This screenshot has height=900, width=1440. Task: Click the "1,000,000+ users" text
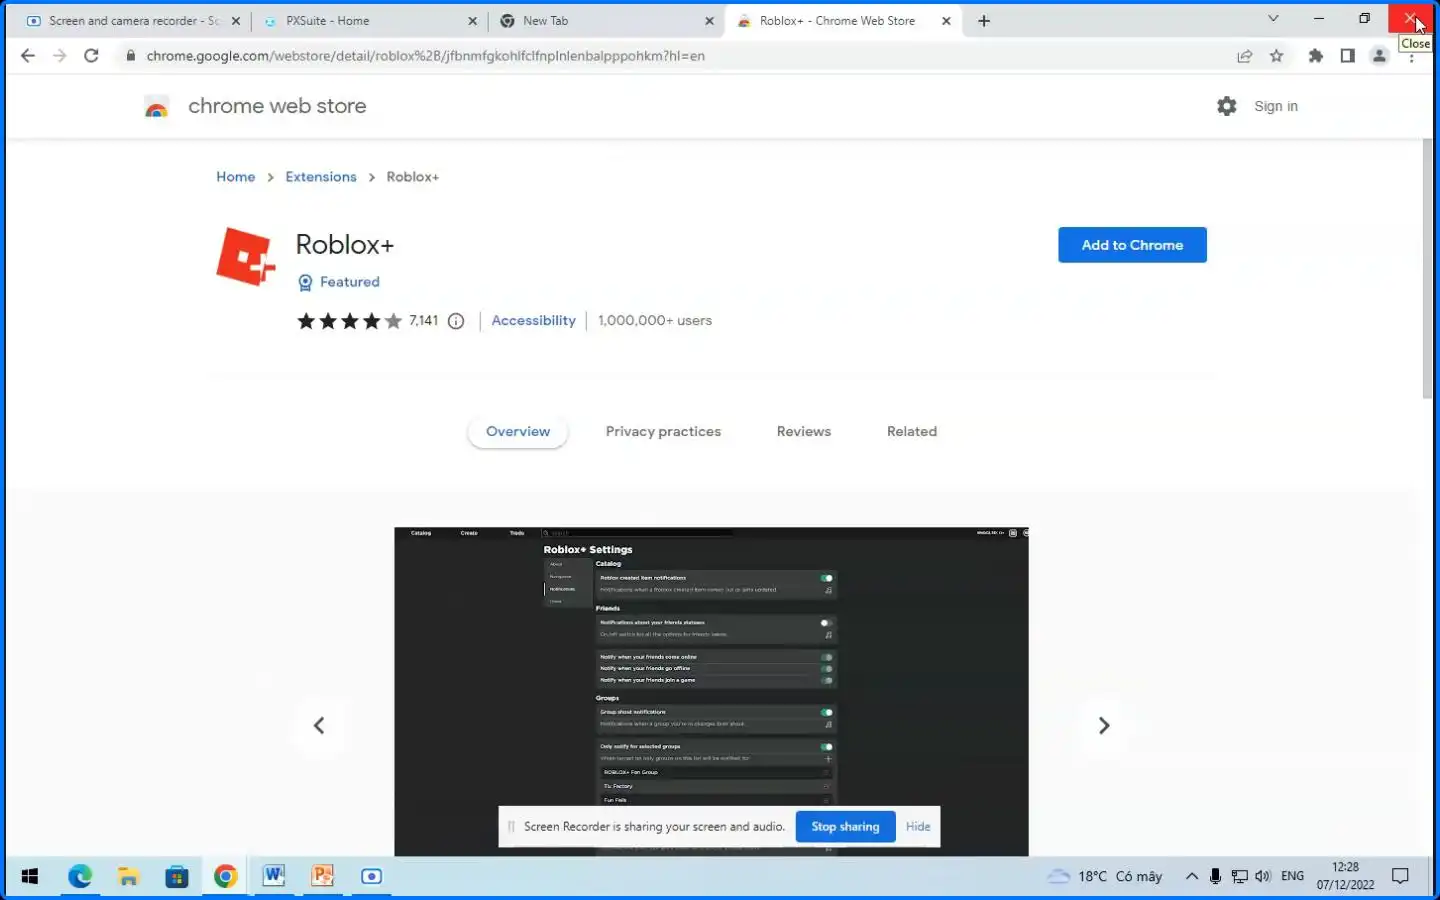pos(655,321)
